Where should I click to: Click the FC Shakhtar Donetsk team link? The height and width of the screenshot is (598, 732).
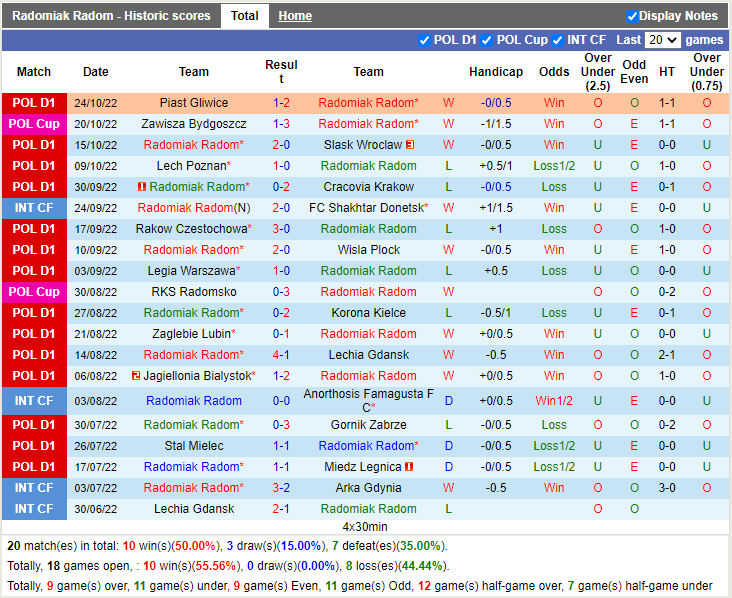tap(366, 208)
